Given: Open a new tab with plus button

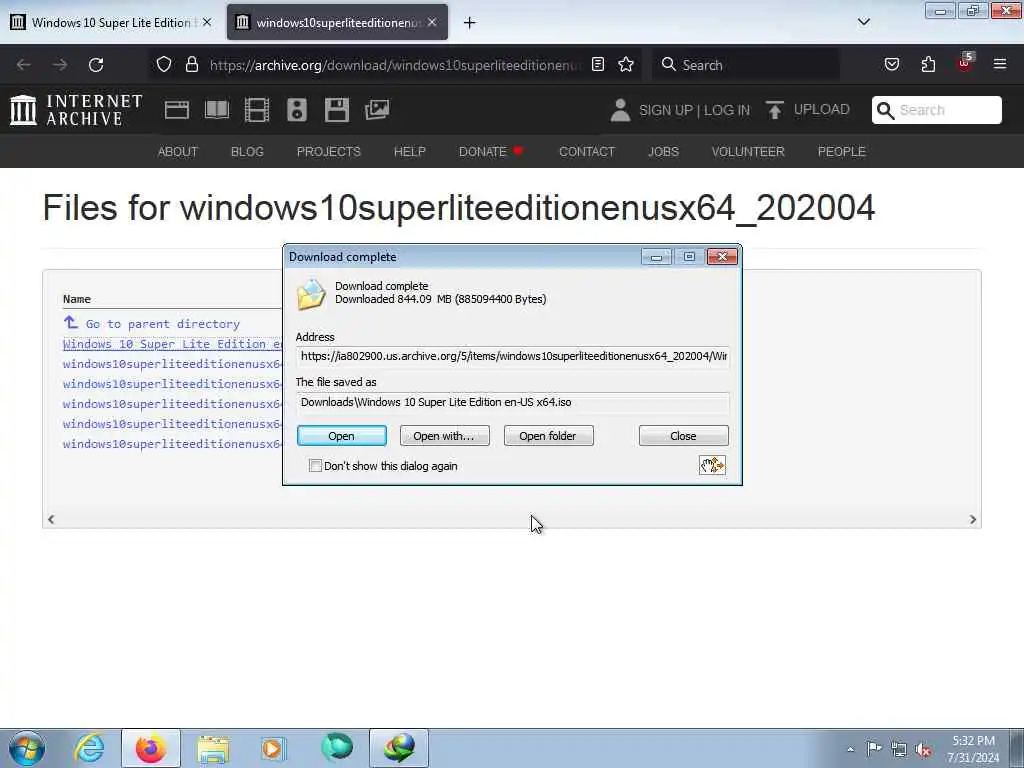Looking at the screenshot, I should (x=470, y=23).
